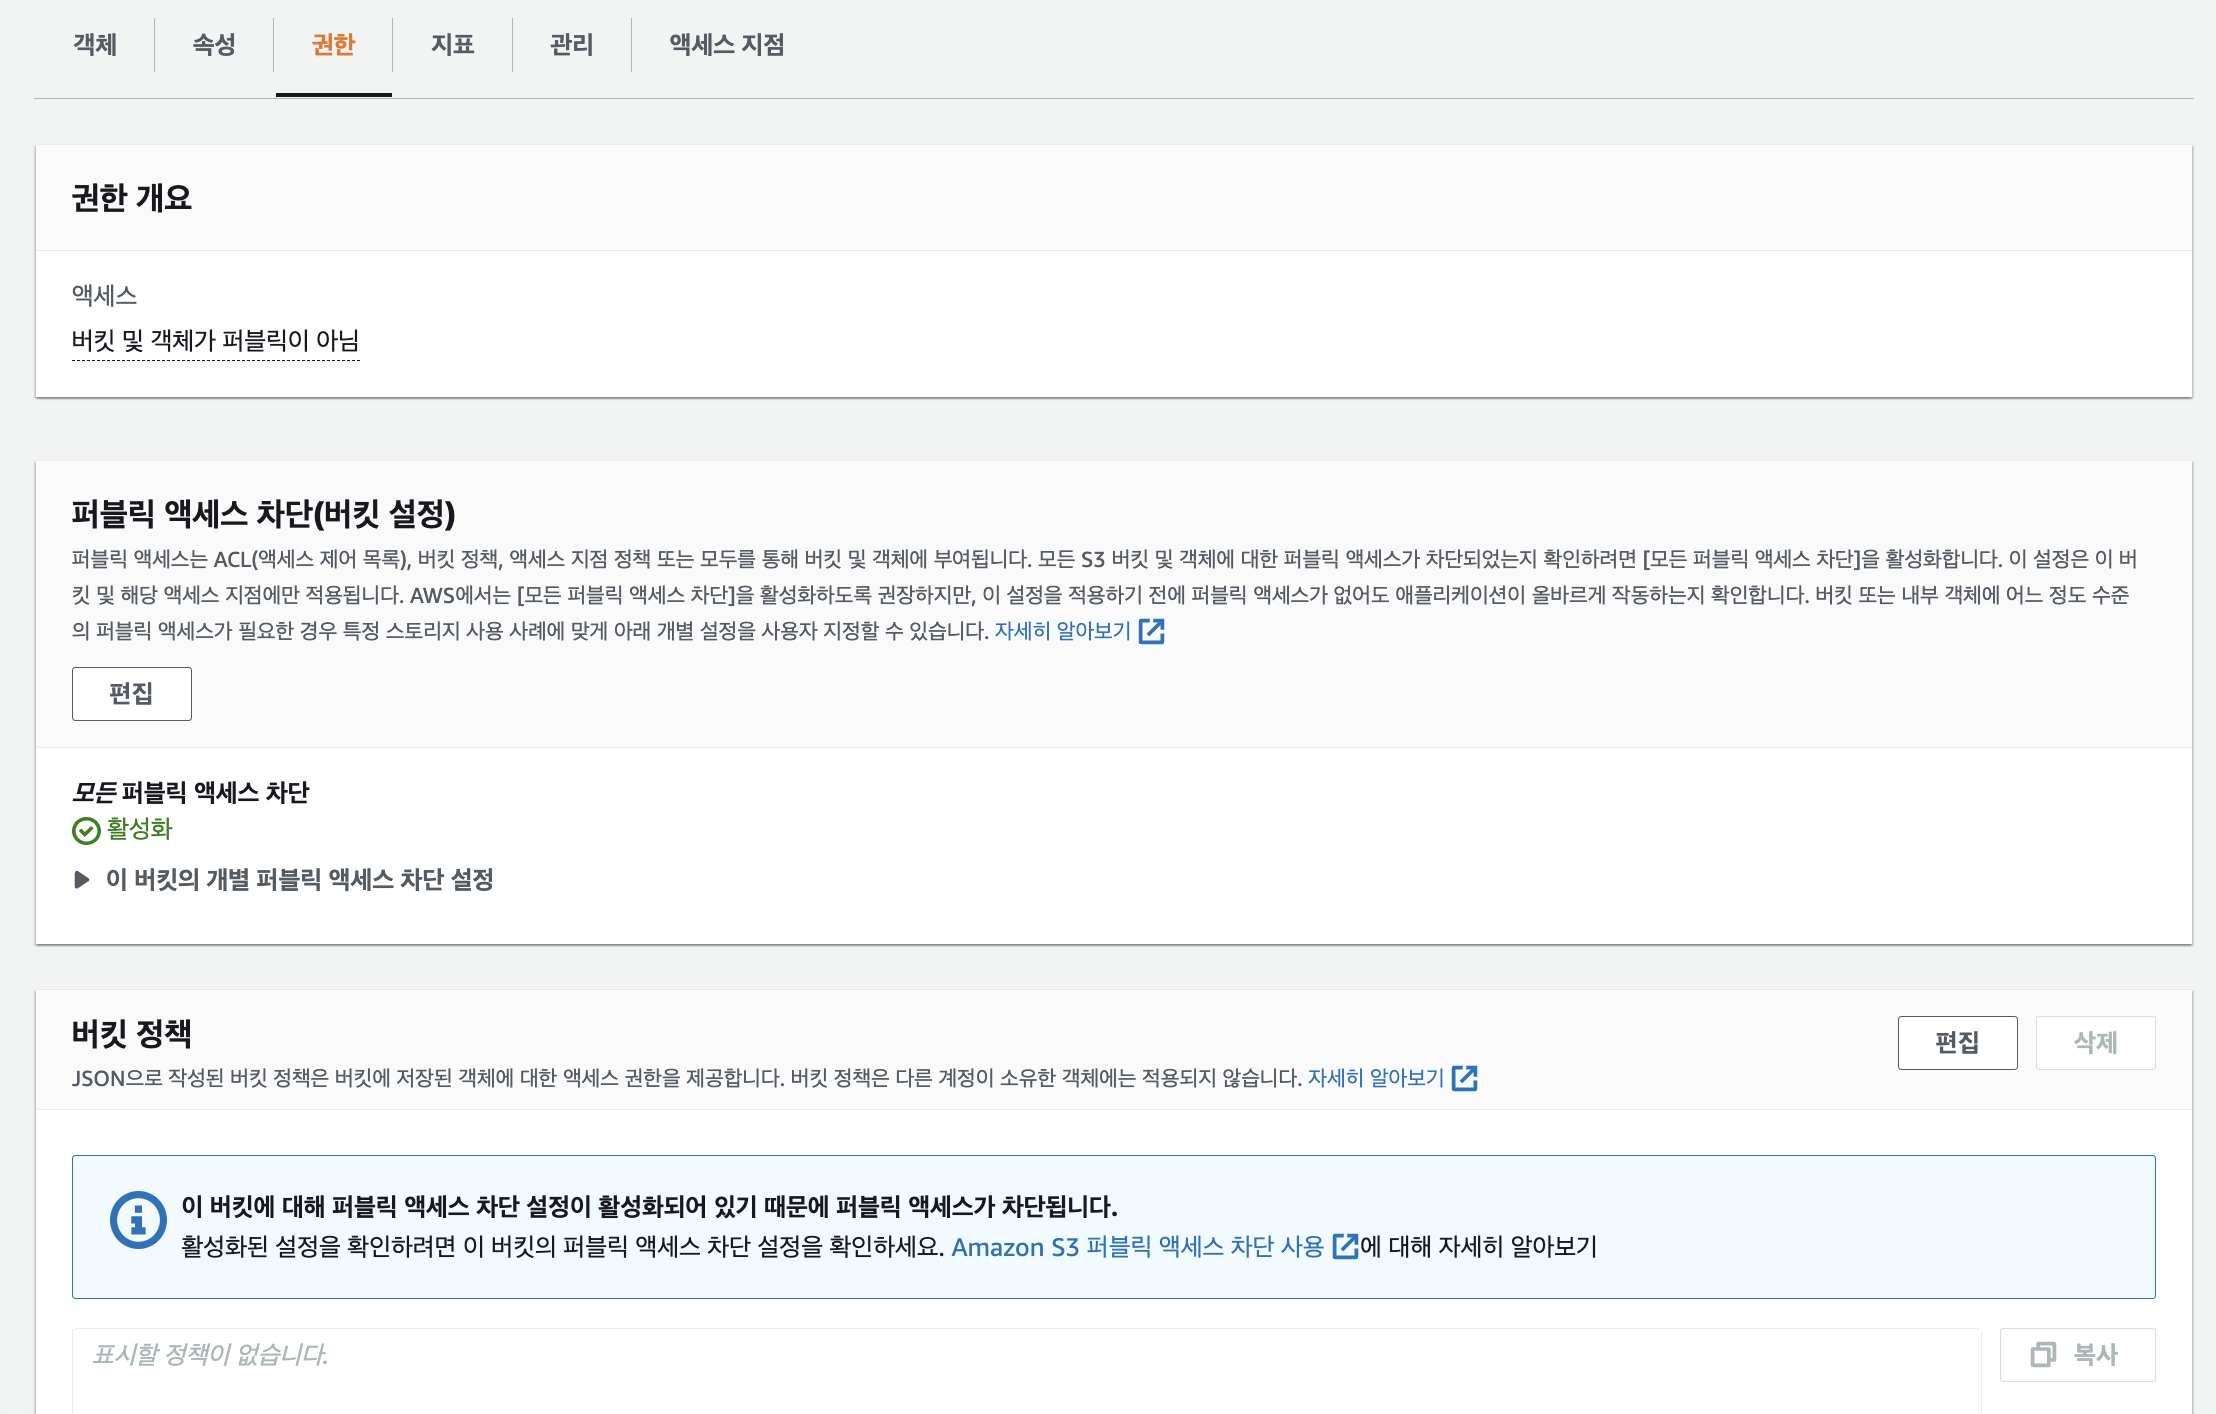Open 자세히 알아보기 link in 버킷 정책
Screen dimensions: 2216x1414
pos(1375,1078)
